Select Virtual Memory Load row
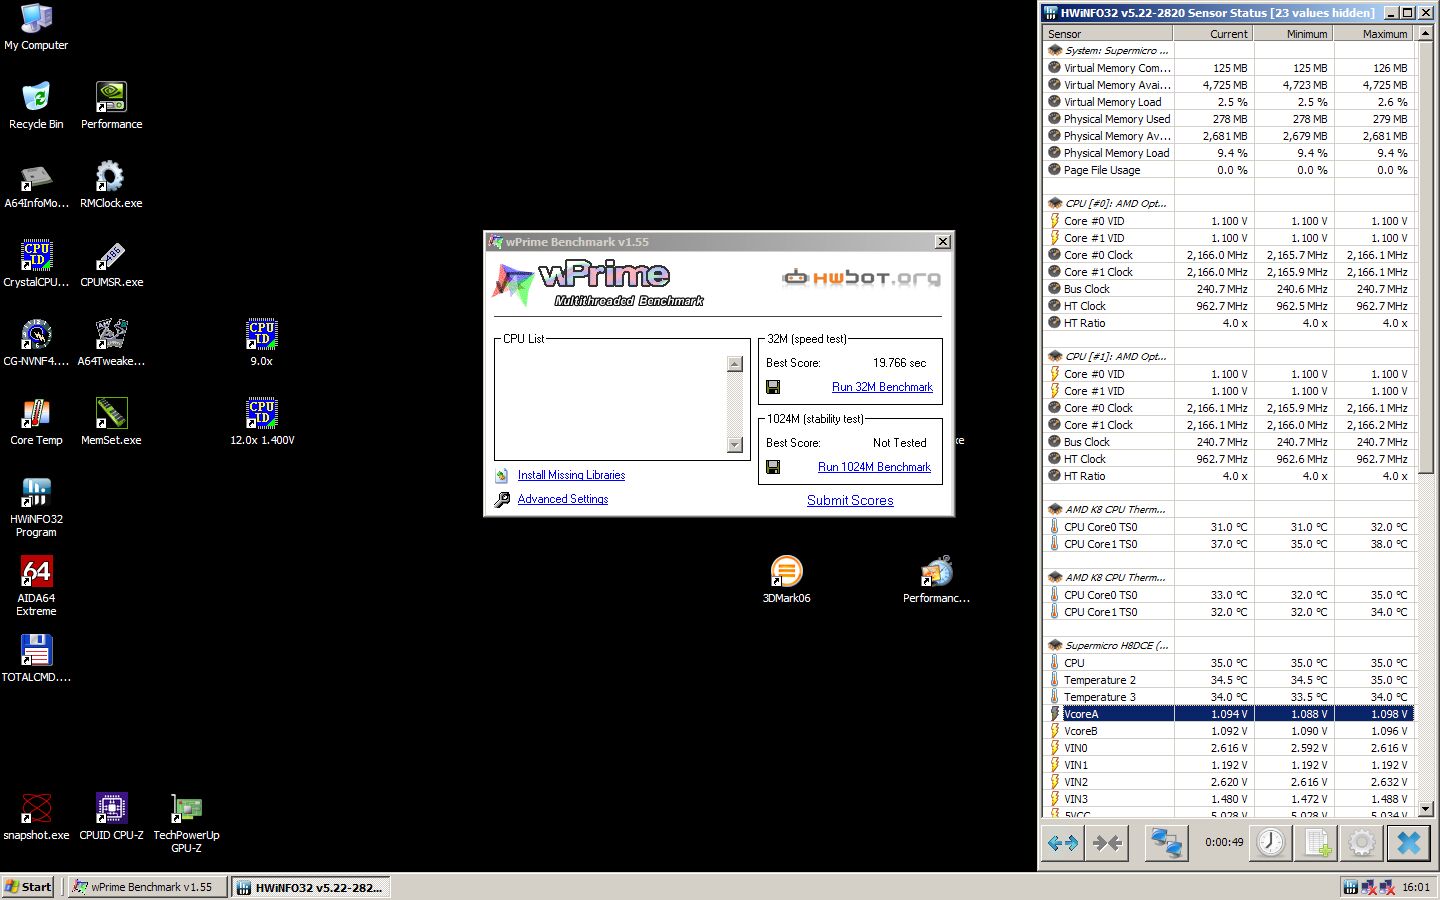The width and height of the screenshot is (1440, 900). pos(1228,102)
